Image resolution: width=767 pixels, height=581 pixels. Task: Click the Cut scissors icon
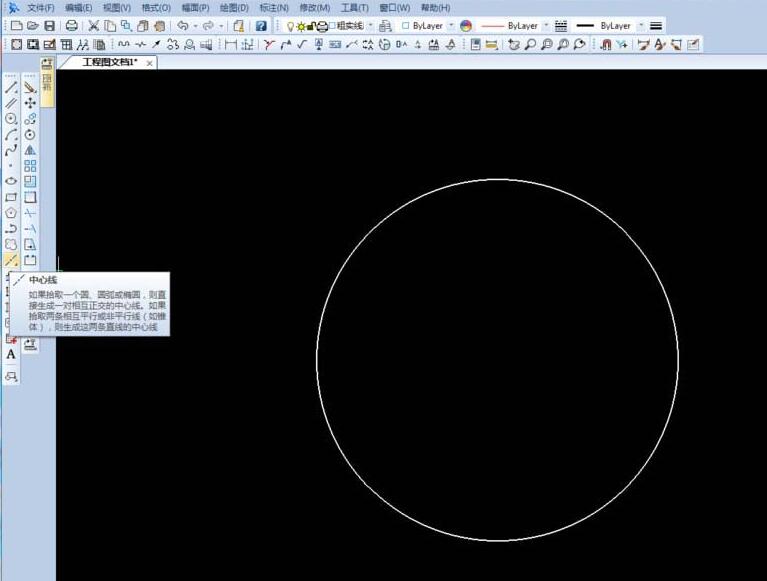(x=93, y=25)
